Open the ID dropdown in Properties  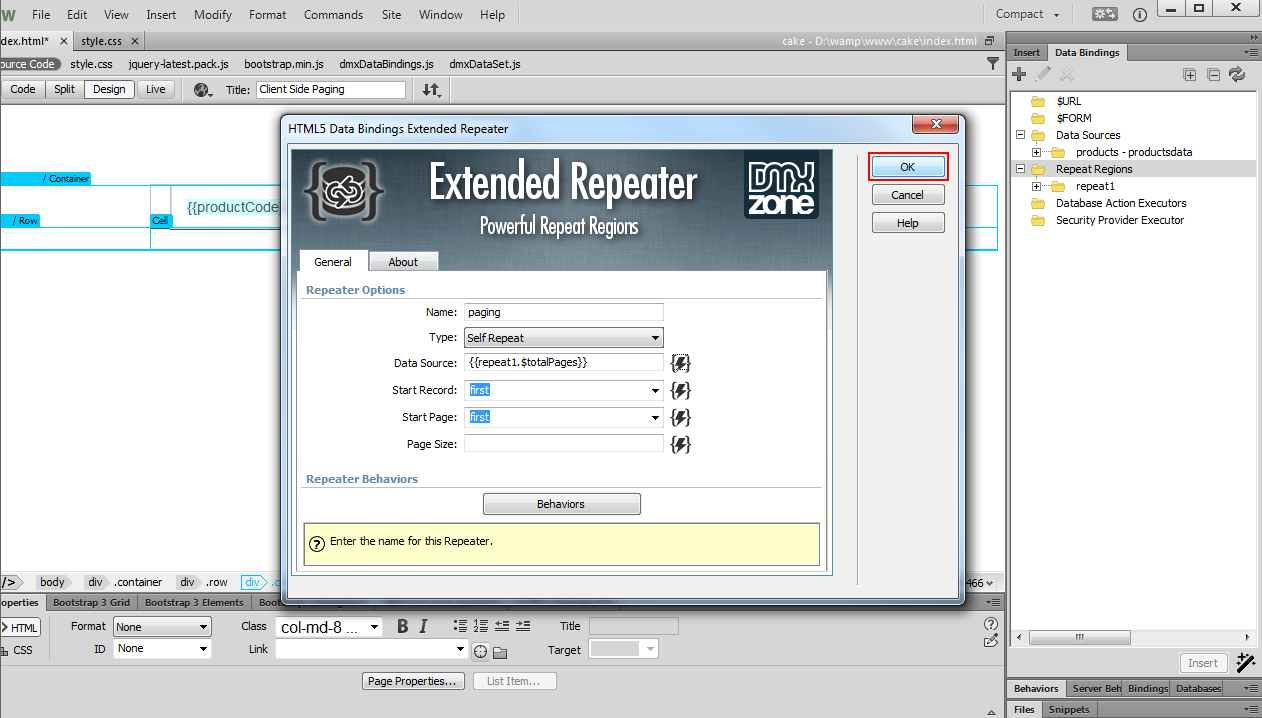162,649
